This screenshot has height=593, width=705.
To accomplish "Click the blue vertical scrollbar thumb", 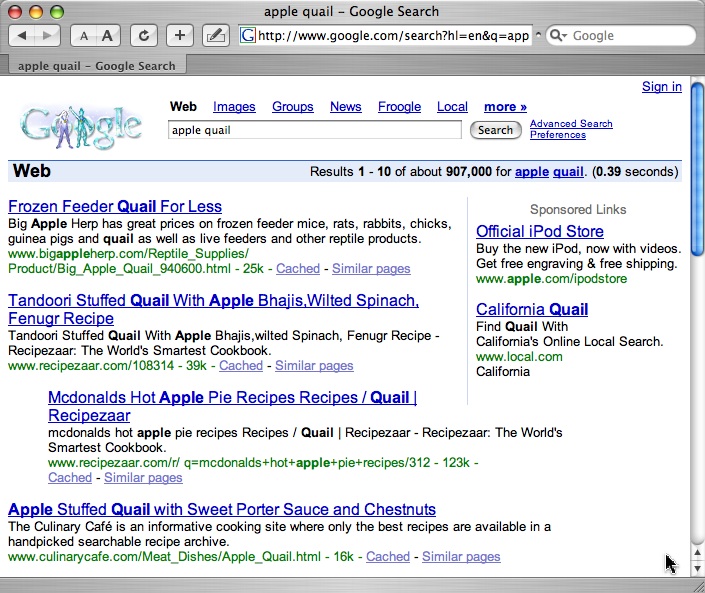I will pos(697,169).
